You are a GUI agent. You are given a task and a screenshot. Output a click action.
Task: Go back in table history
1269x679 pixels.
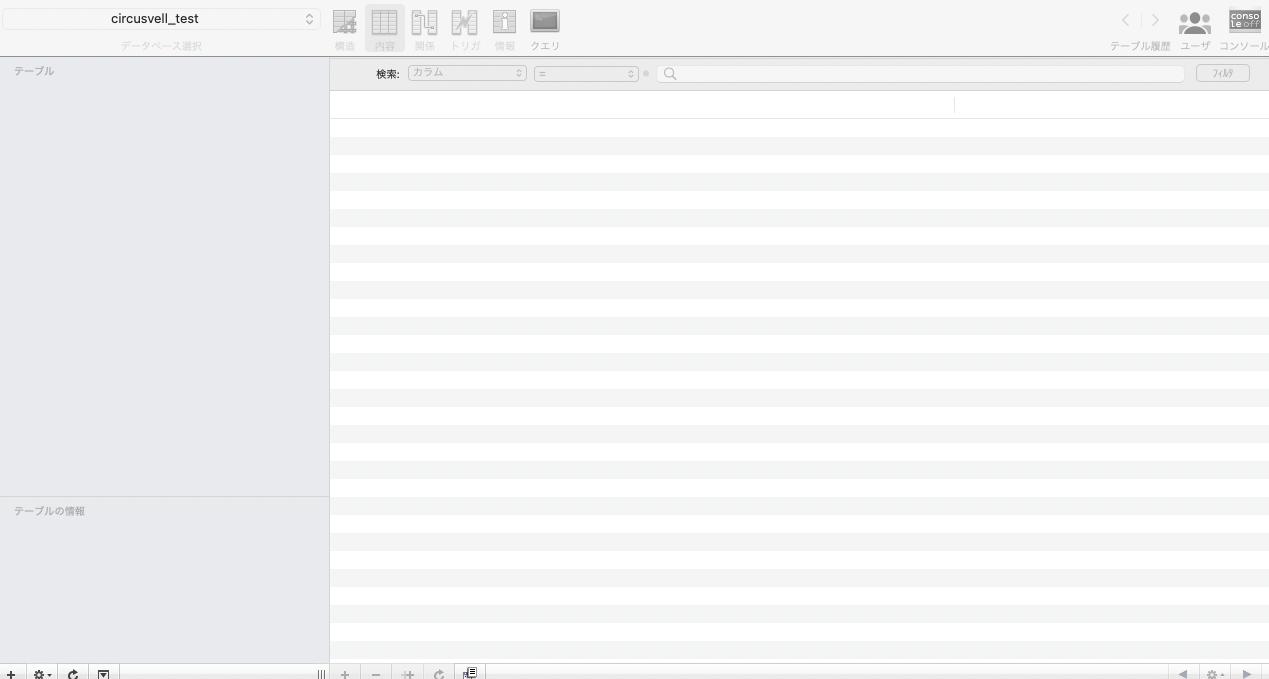coord(1126,20)
